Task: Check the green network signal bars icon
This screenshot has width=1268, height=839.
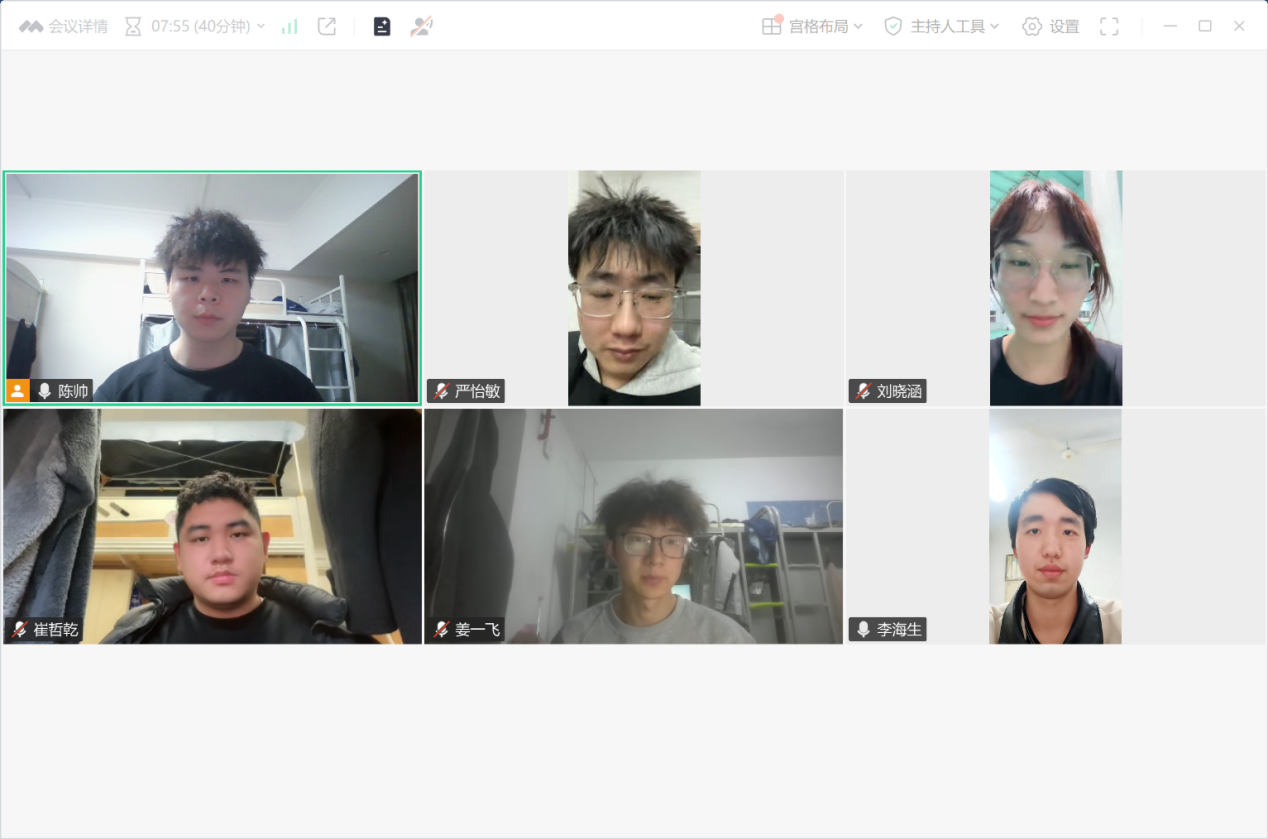Action: [x=289, y=27]
